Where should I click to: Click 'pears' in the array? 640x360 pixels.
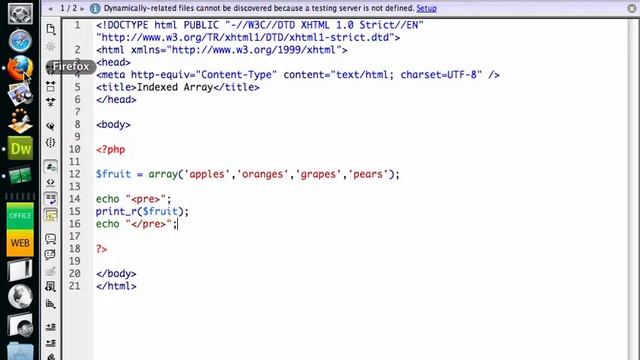(368, 174)
